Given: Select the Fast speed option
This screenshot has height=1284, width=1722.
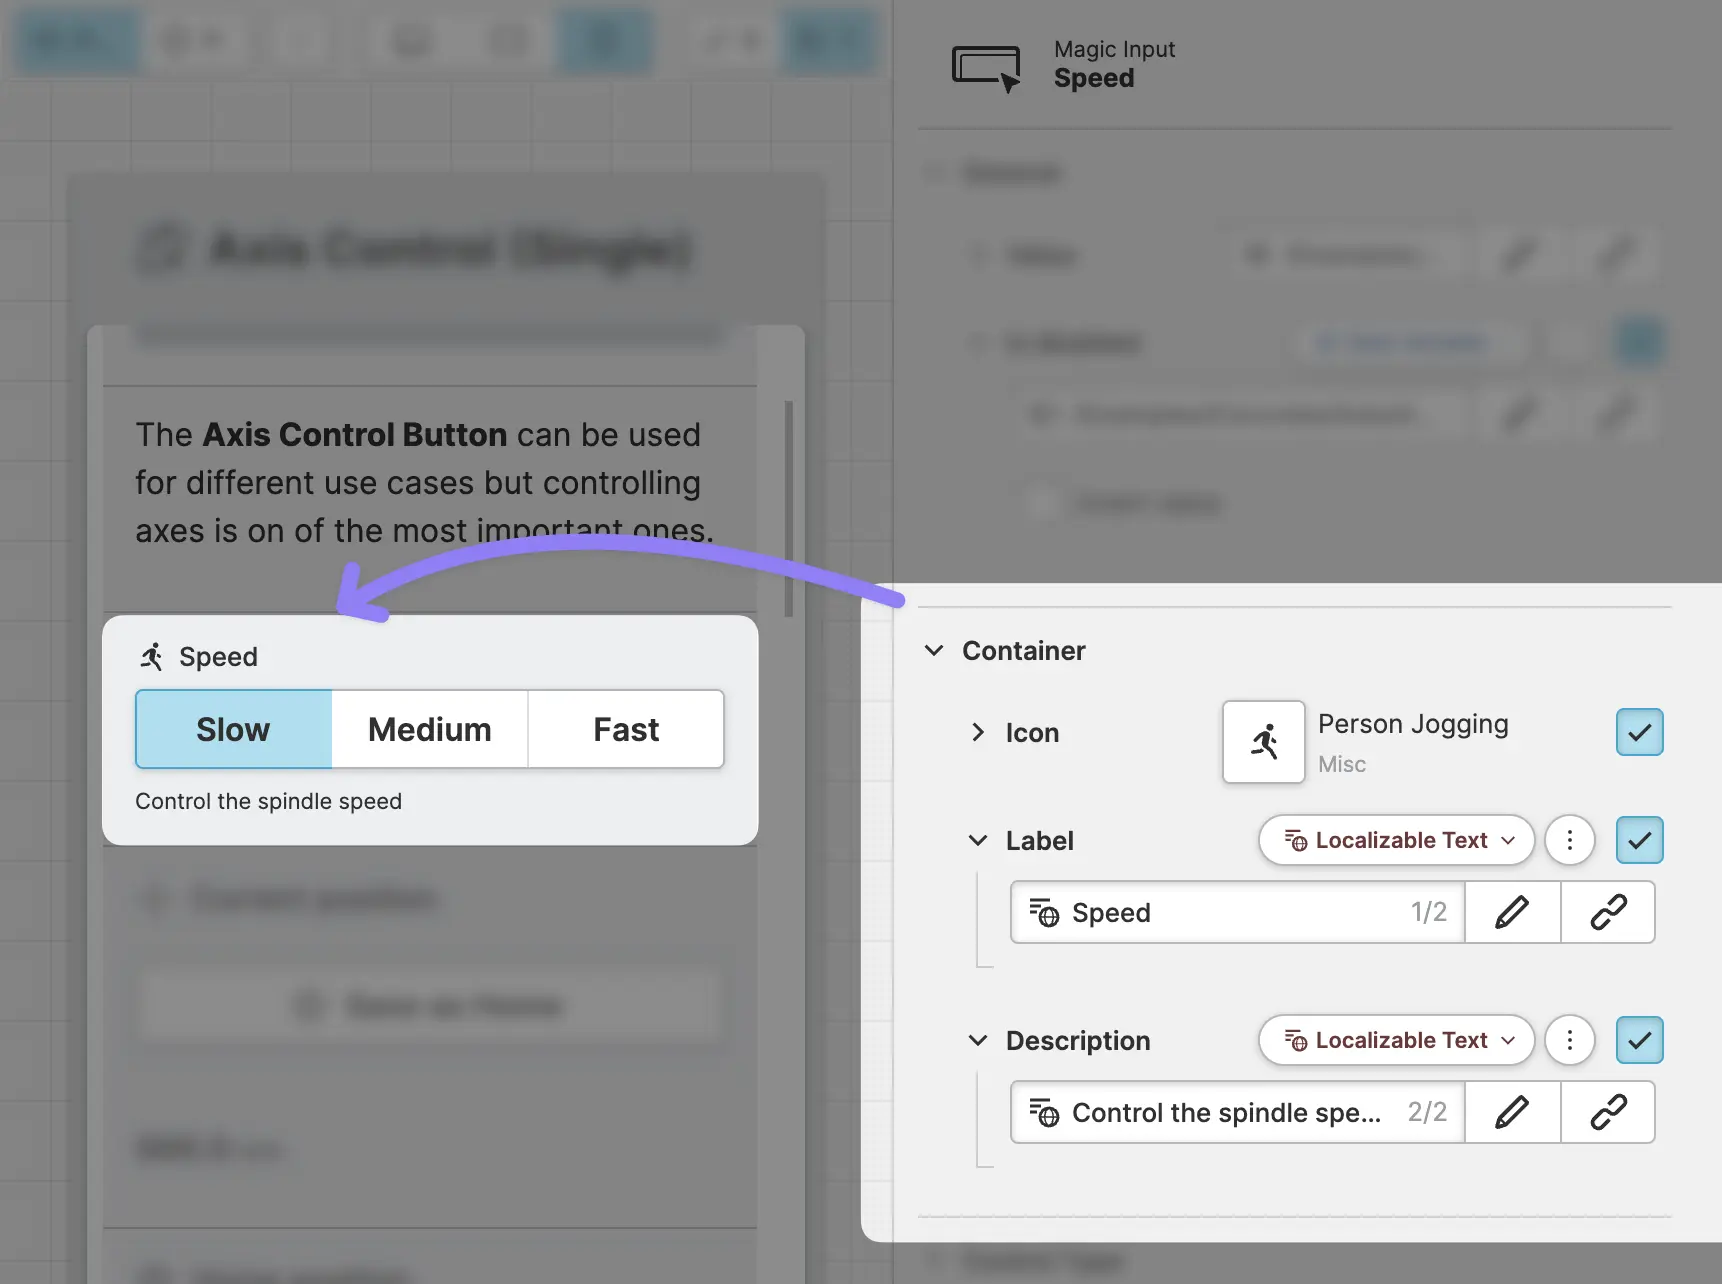Looking at the screenshot, I should click(x=626, y=730).
